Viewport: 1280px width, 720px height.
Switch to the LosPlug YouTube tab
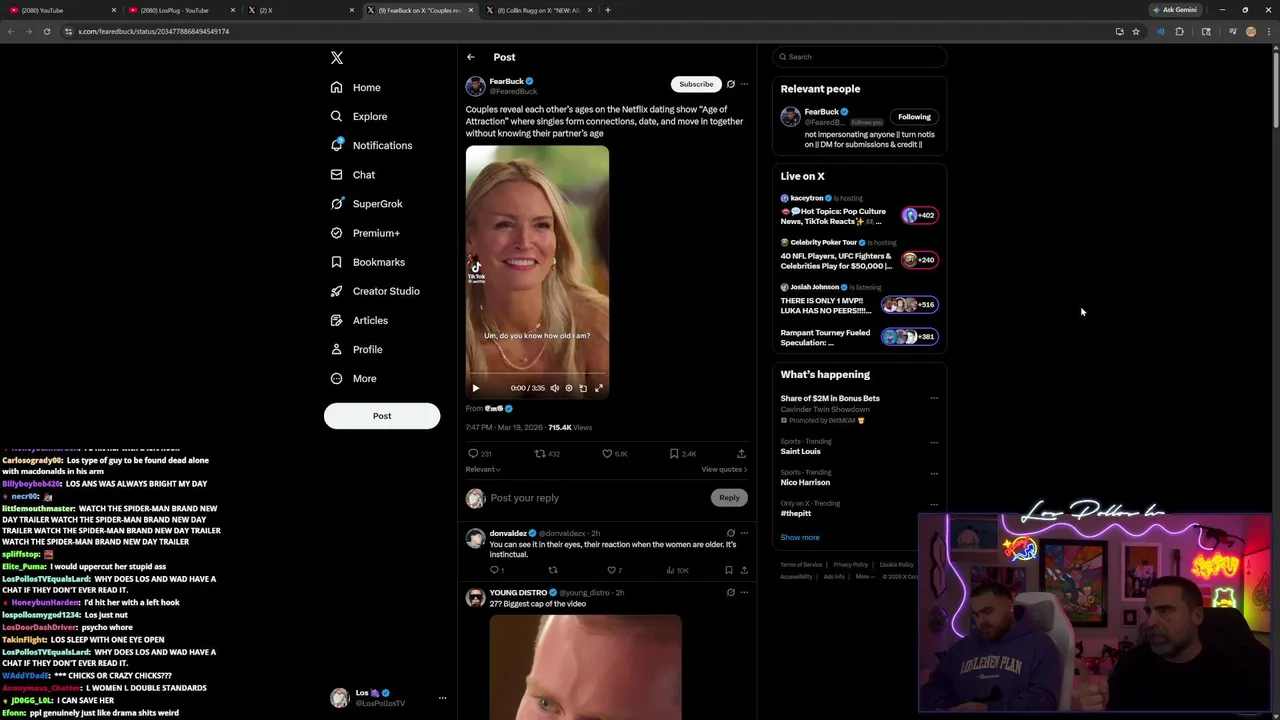pos(181,10)
